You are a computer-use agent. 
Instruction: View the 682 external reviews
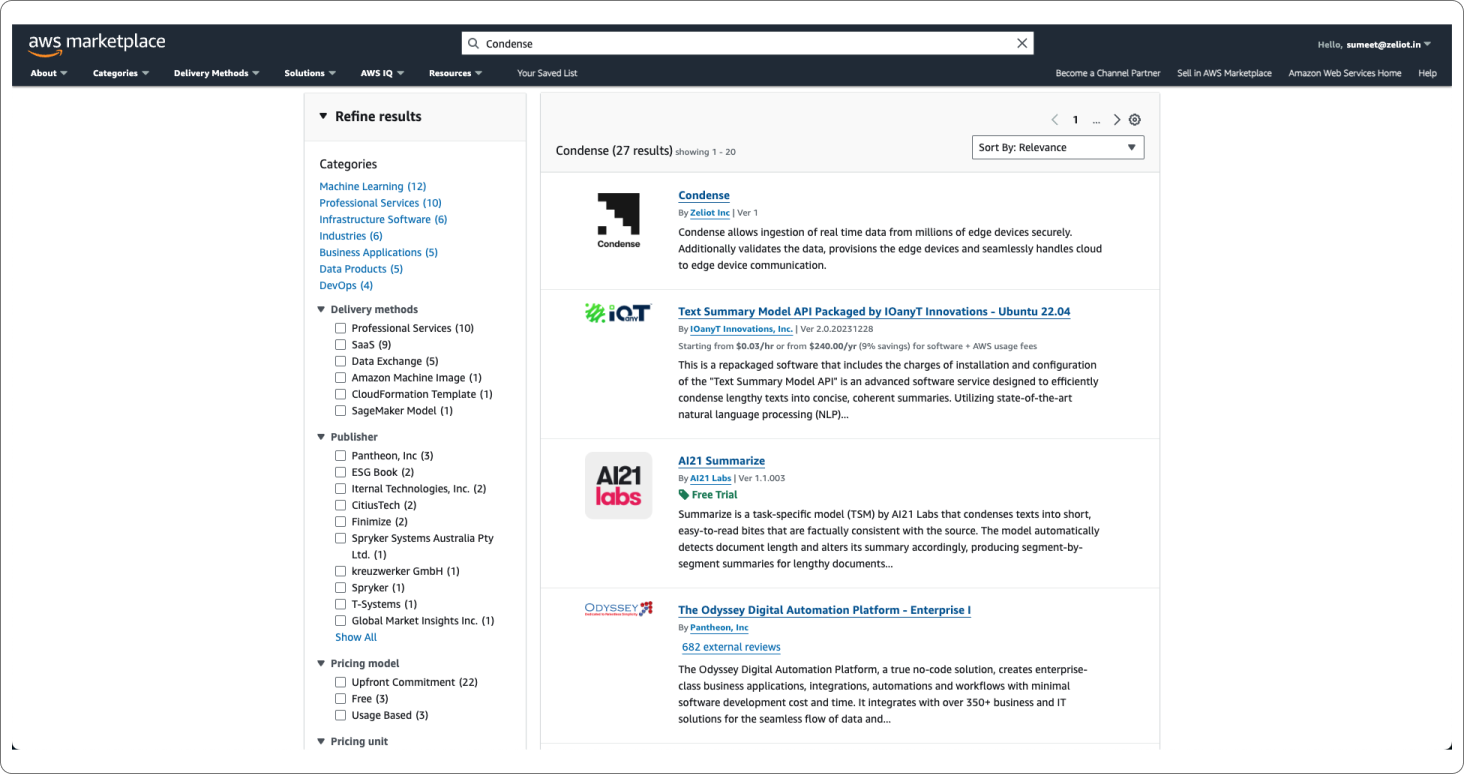(x=731, y=647)
